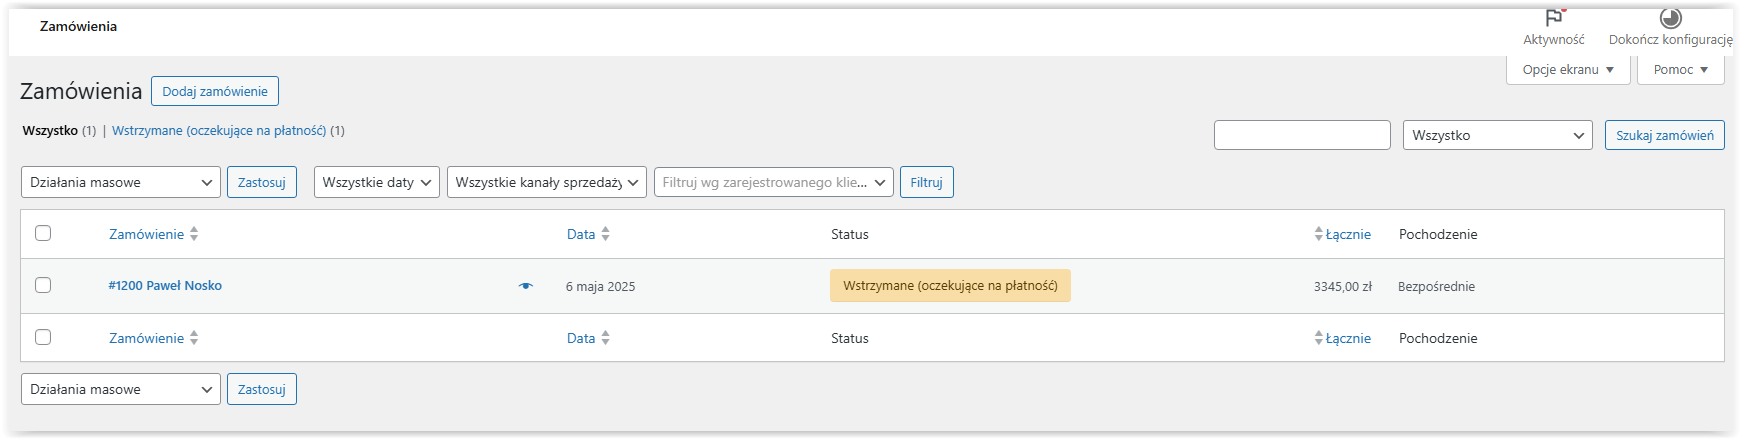Expand Opcje ekranu tab
This screenshot has height=439, width=1741.
1567,70
